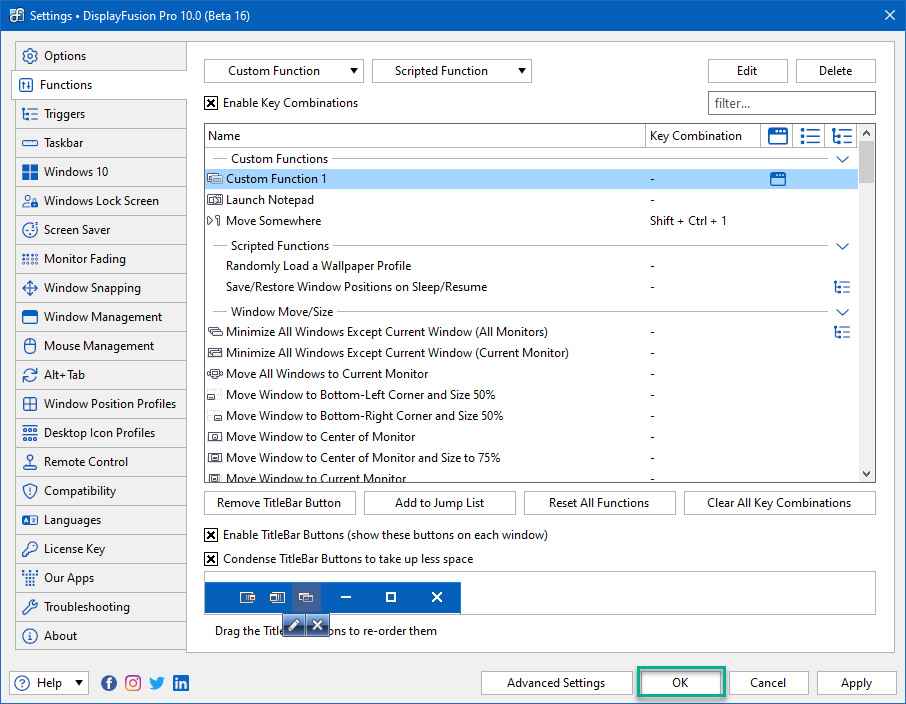Open Remote Control settings
Image resolution: width=906 pixels, height=704 pixels.
click(101, 462)
